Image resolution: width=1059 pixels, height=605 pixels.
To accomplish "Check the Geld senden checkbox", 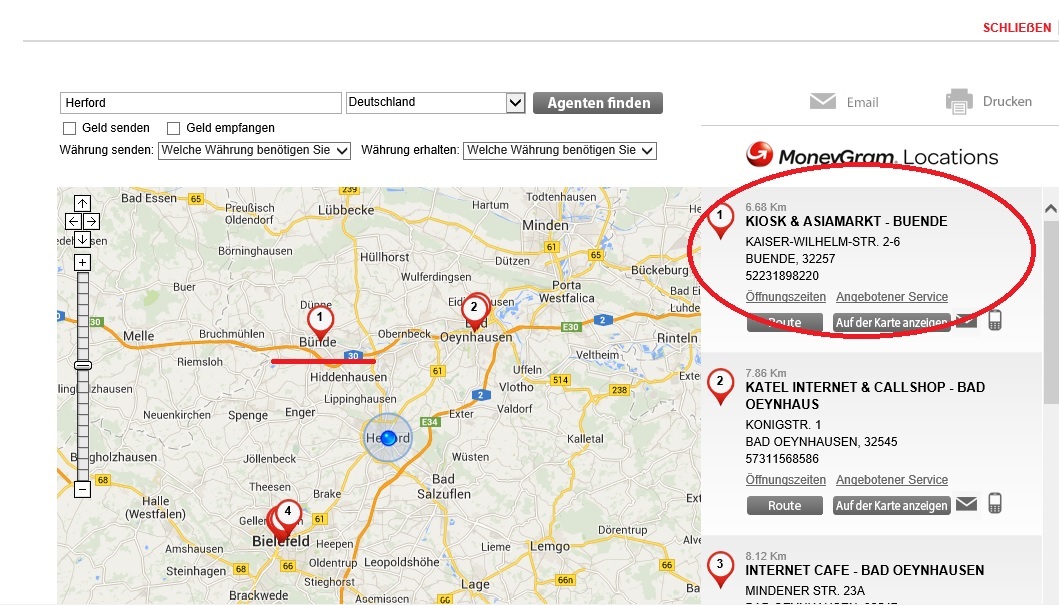I will (69, 128).
